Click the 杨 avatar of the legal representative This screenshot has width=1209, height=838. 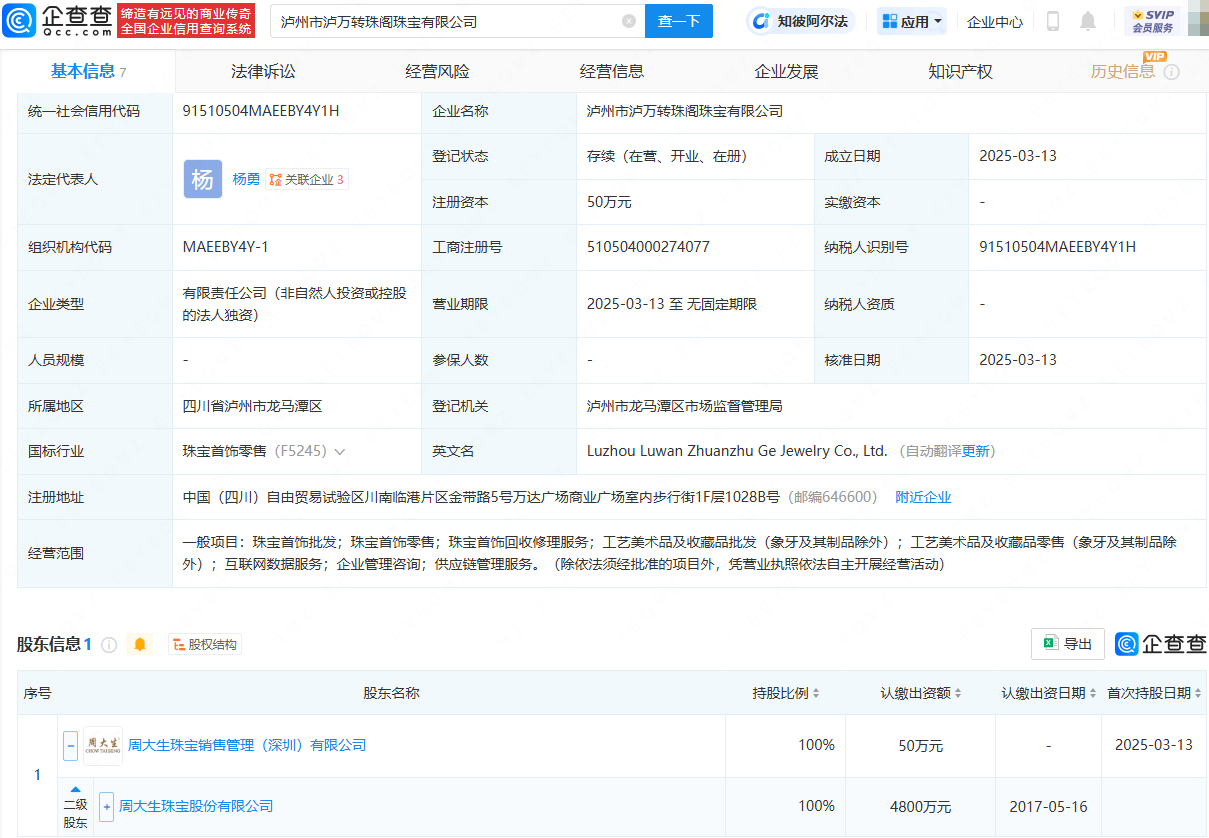point(202,179)
